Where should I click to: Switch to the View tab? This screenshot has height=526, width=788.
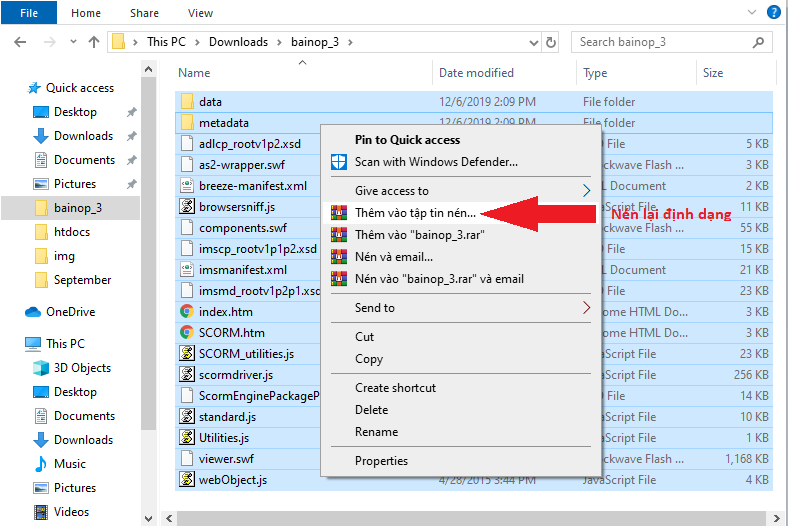[200, 13]
